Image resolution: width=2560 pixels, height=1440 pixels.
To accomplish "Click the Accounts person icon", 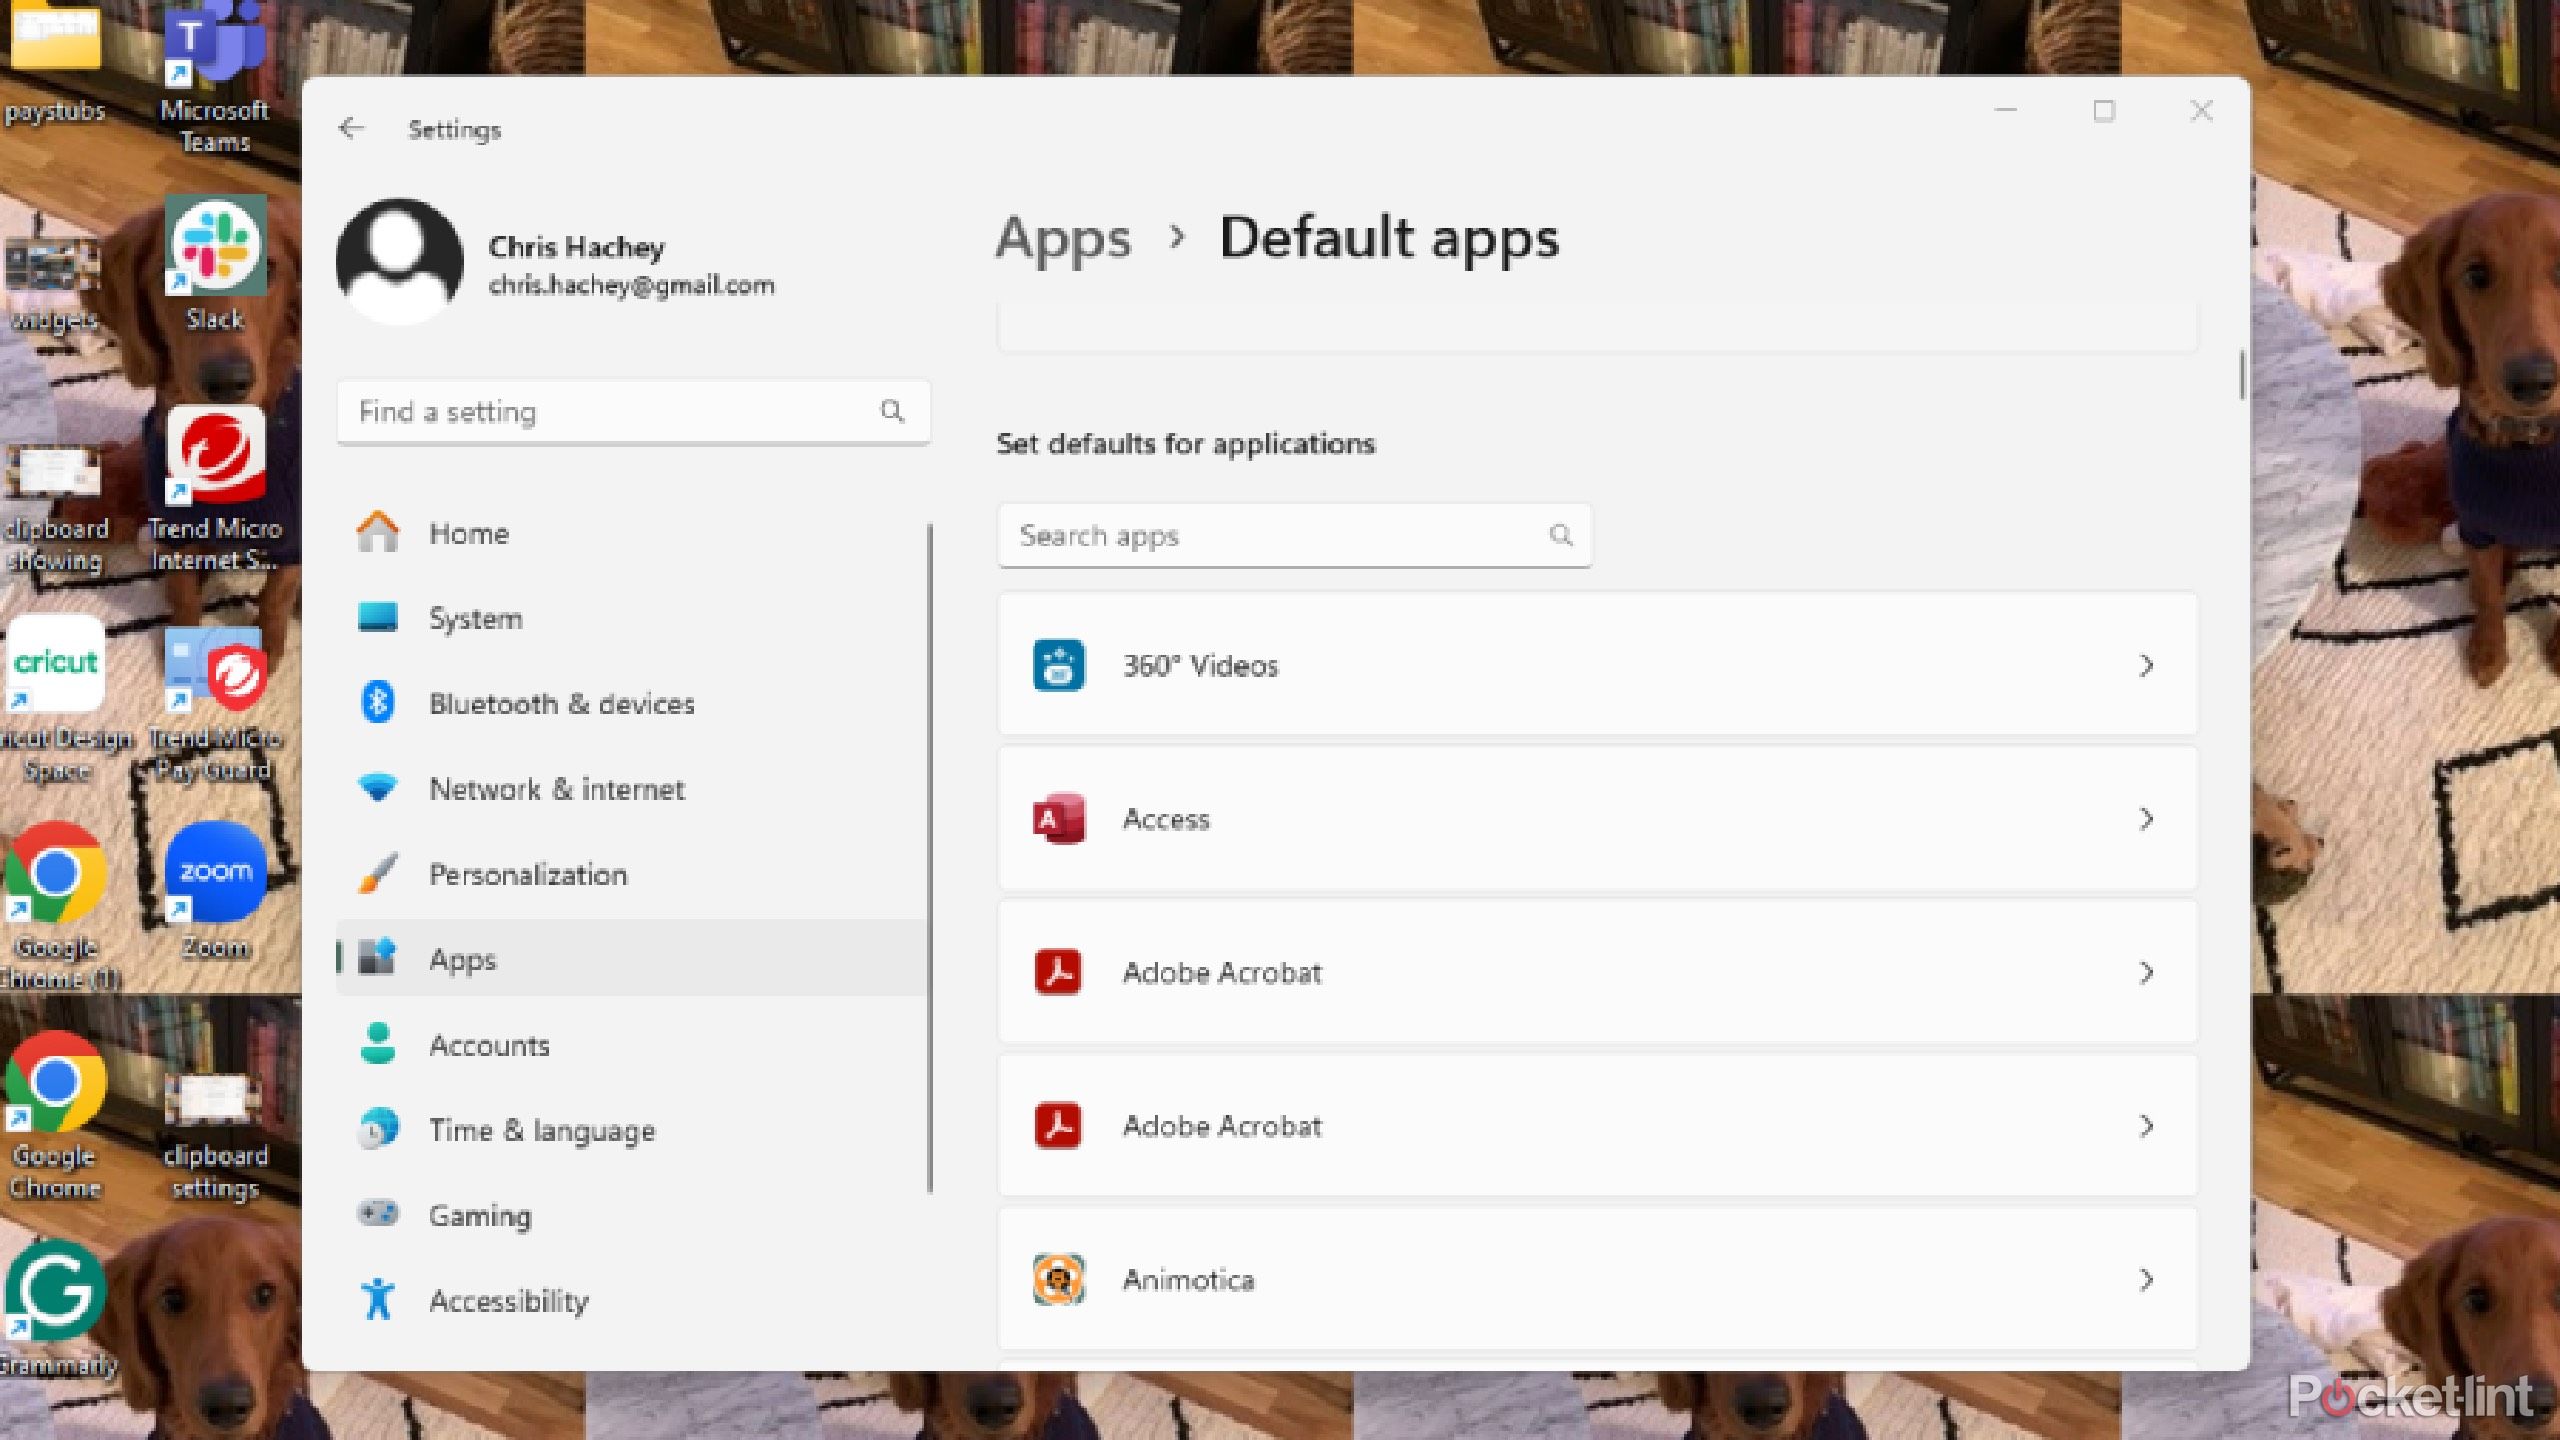I will (x=378, y=1044).
